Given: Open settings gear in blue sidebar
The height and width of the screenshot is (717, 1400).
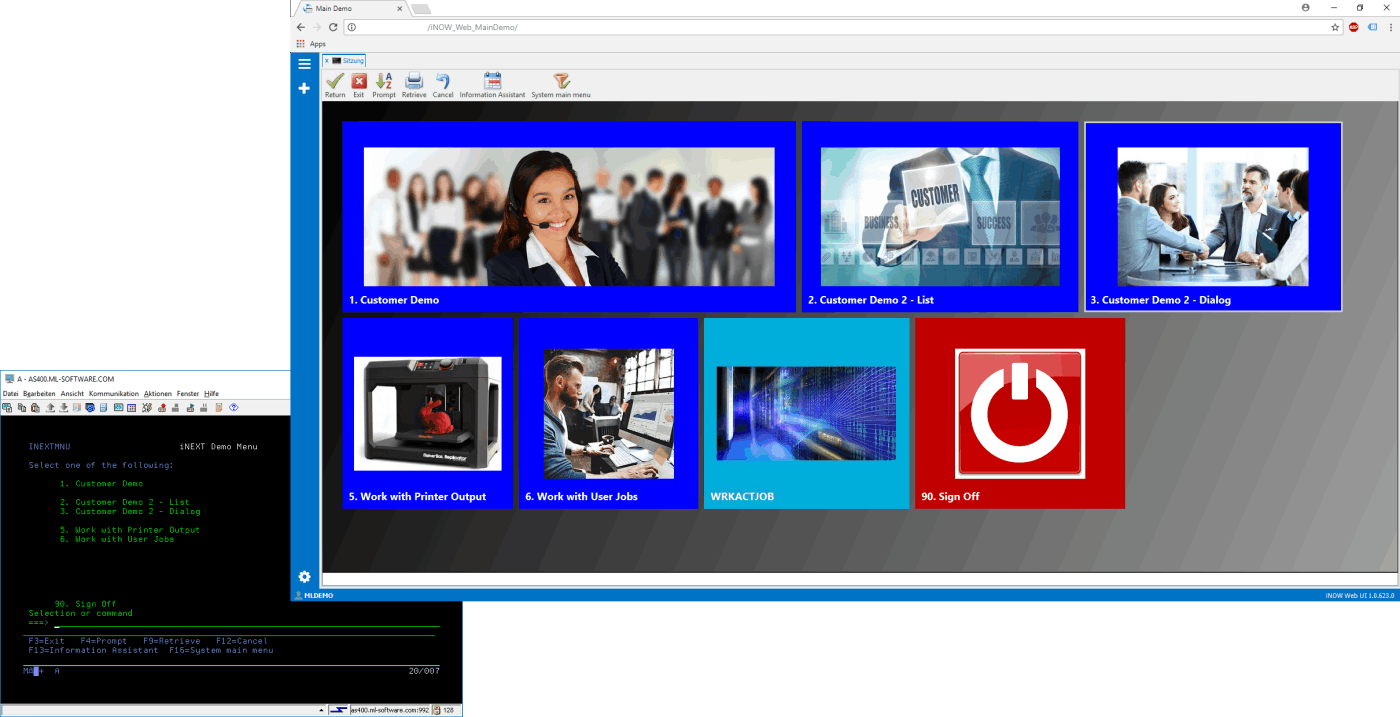Looking at the screenshot, I should tap(305, 577).
